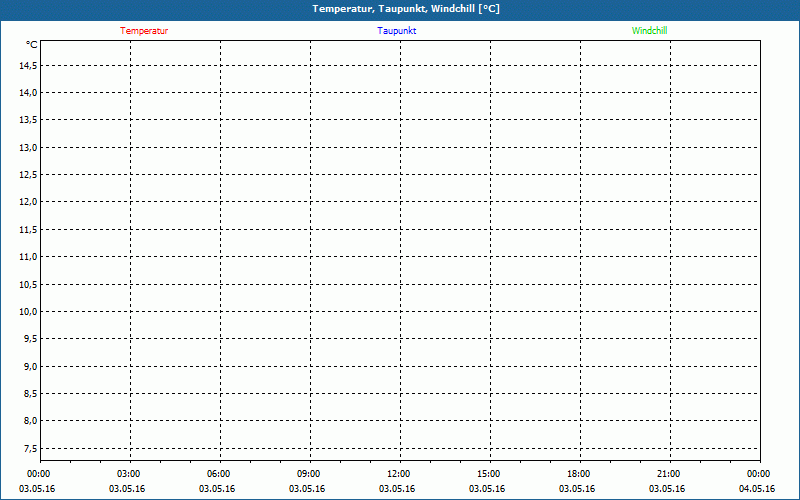Image resolution: width=800 pixels, height=500 pixels.
Task: Click the 21:00 time axis label
Action: click(668, 474)
